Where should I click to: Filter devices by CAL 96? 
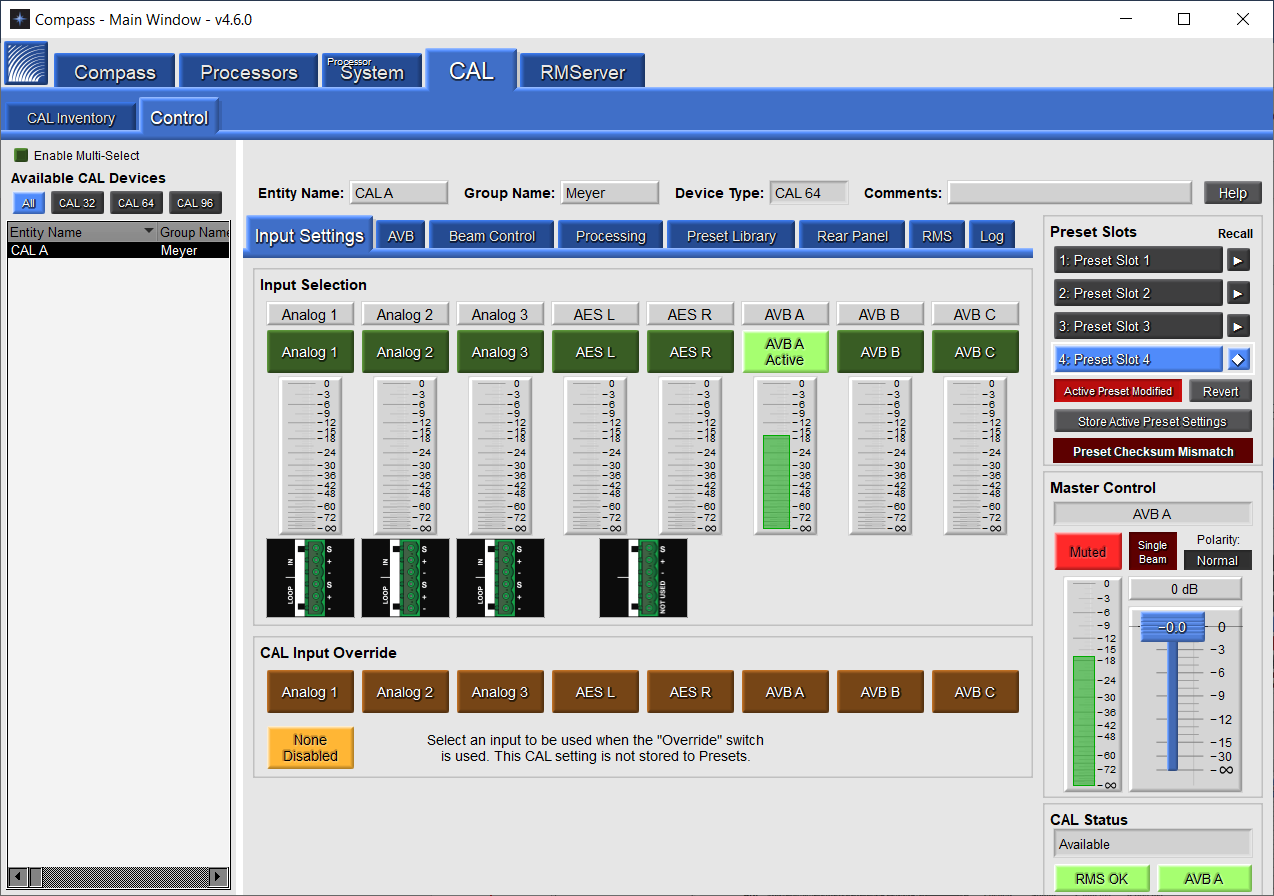[195, 203]
